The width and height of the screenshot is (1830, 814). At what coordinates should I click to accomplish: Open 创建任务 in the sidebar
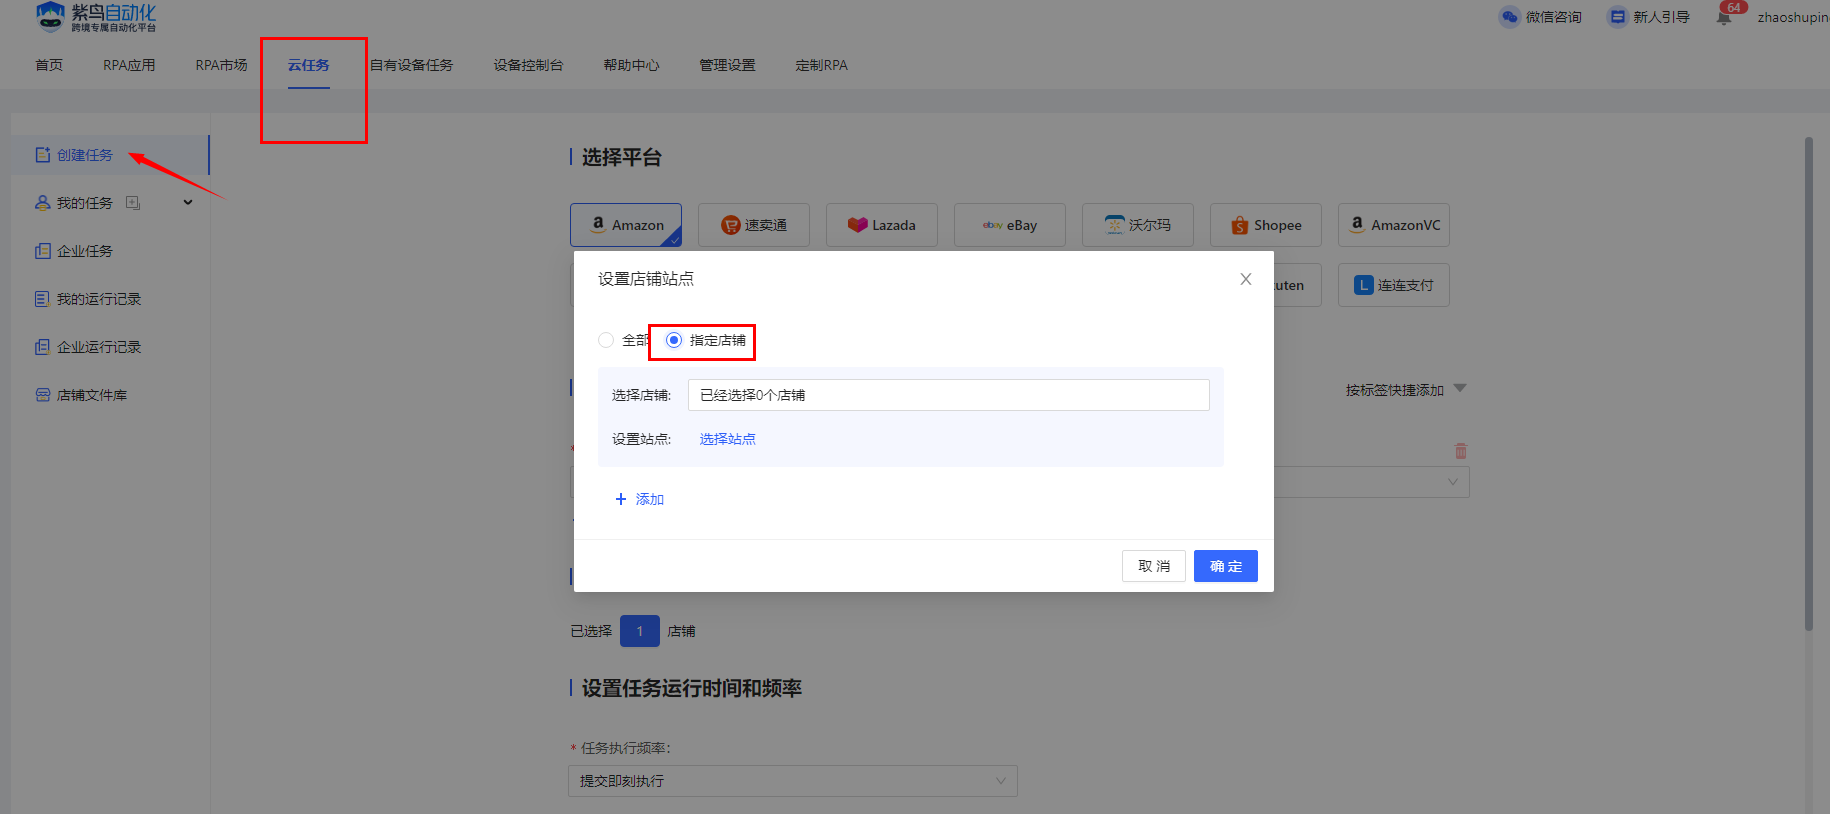tap(85, 155)
